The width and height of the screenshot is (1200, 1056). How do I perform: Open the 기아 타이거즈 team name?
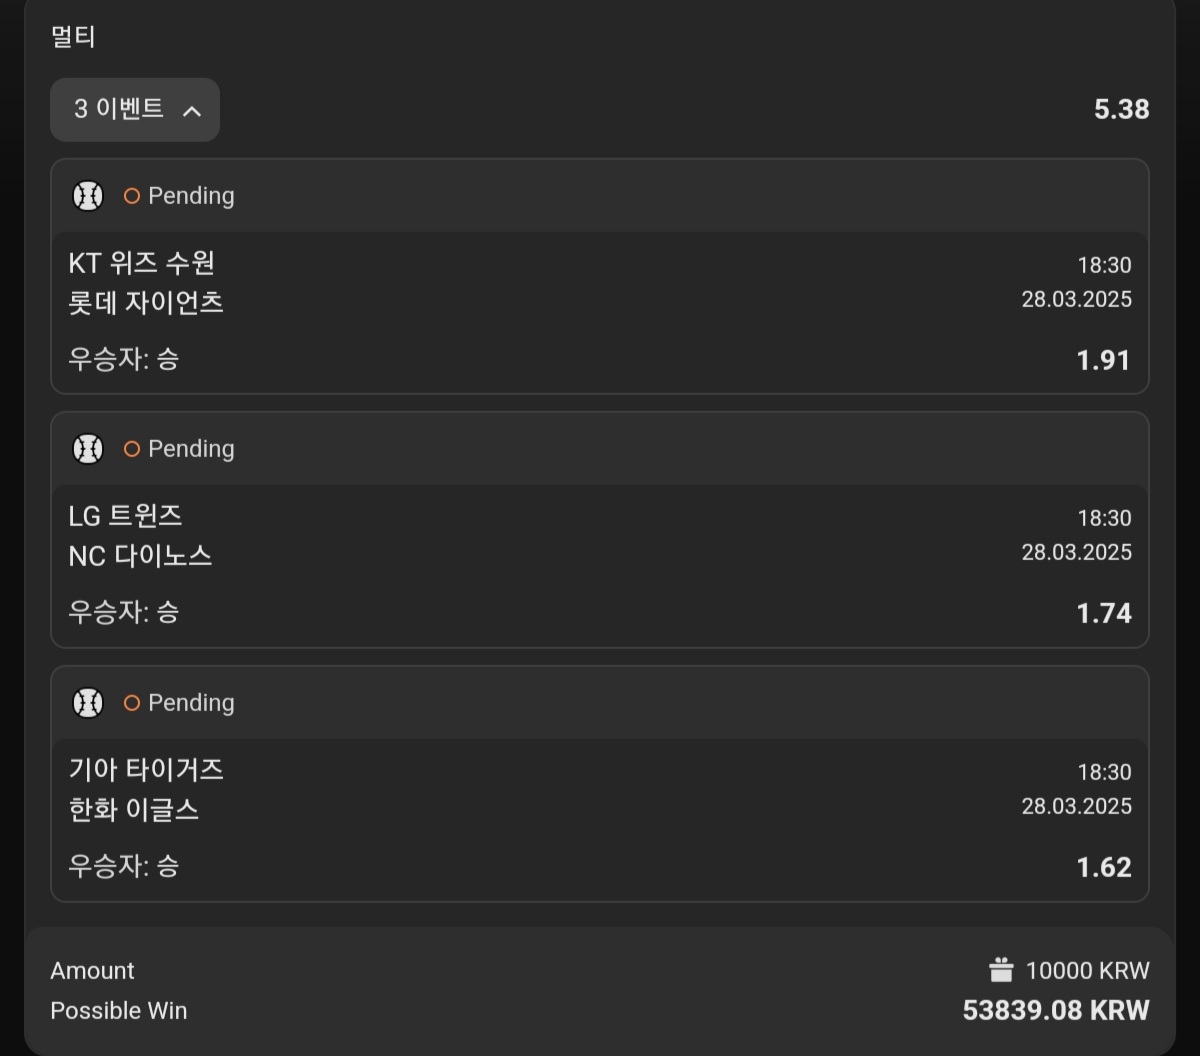click(x=146, y=770)
